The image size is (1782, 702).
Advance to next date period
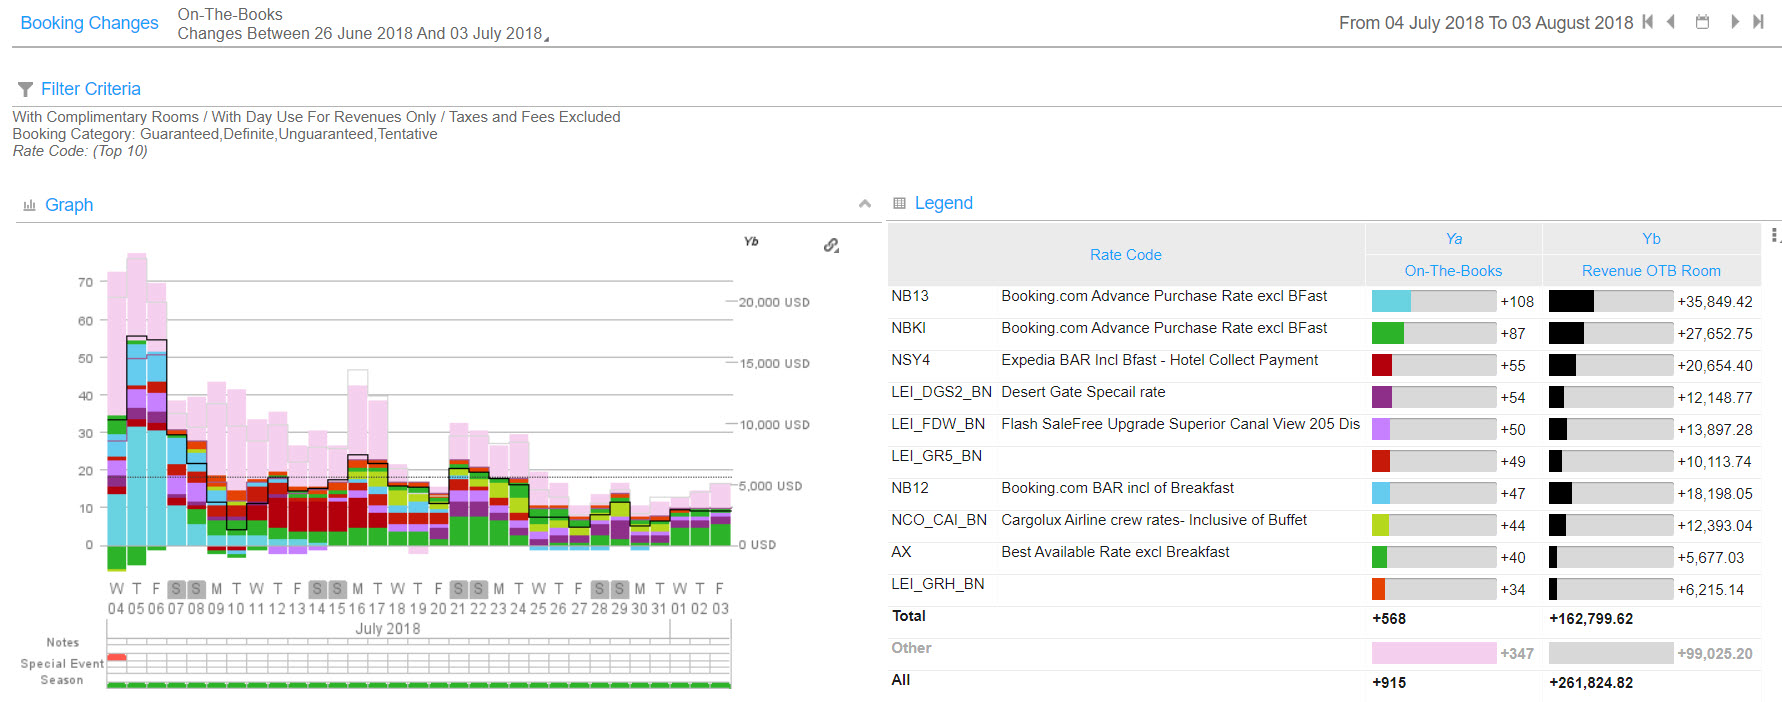point(1735,22)
